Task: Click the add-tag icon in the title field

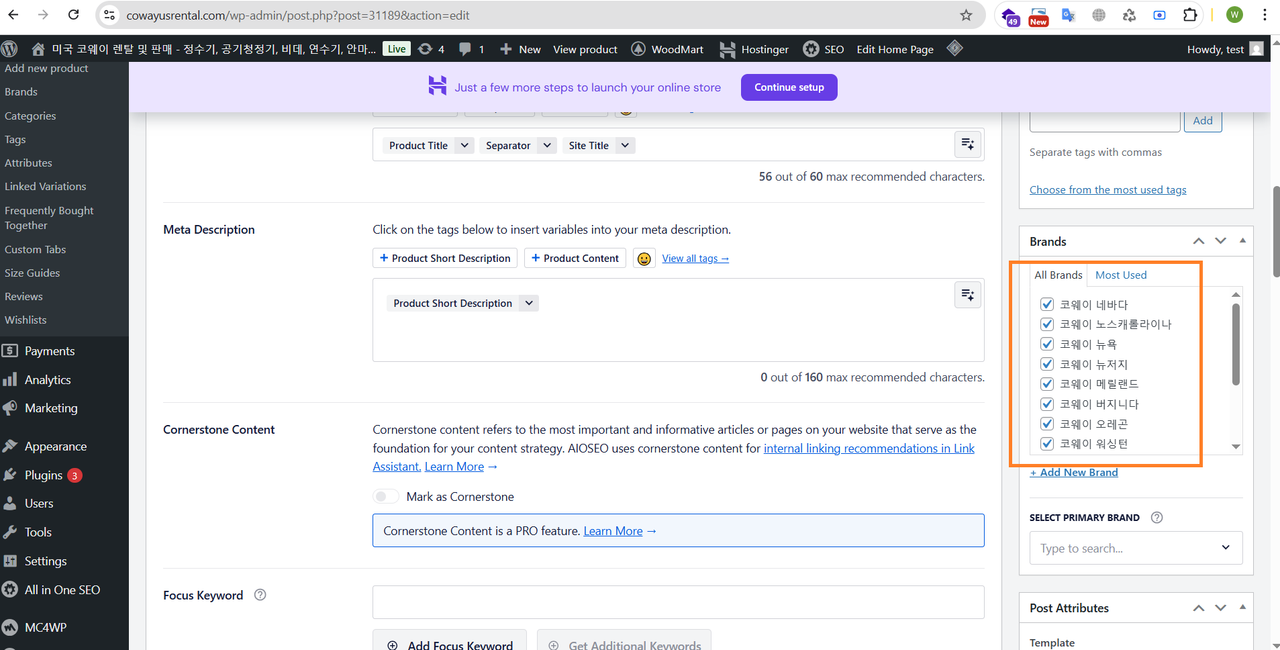Action: tap(968, 145)
